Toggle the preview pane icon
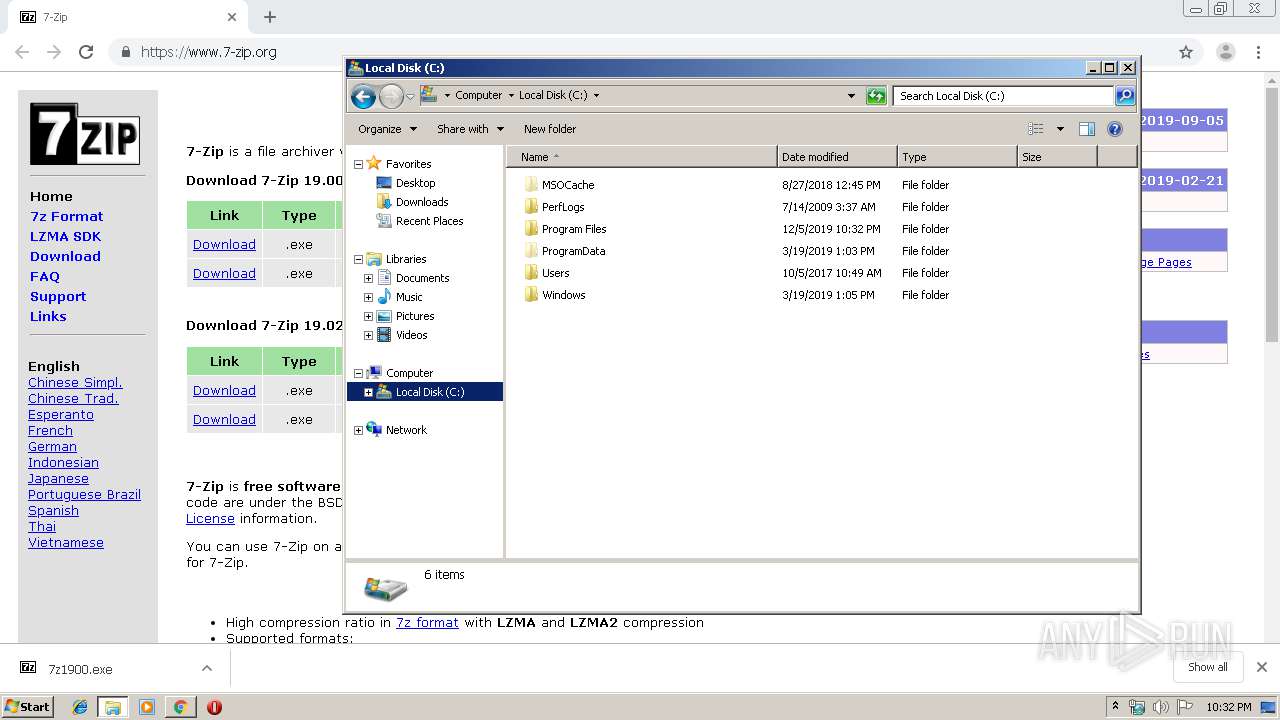The width and height of the screenshot is (1280, 720). [1087, 129]
